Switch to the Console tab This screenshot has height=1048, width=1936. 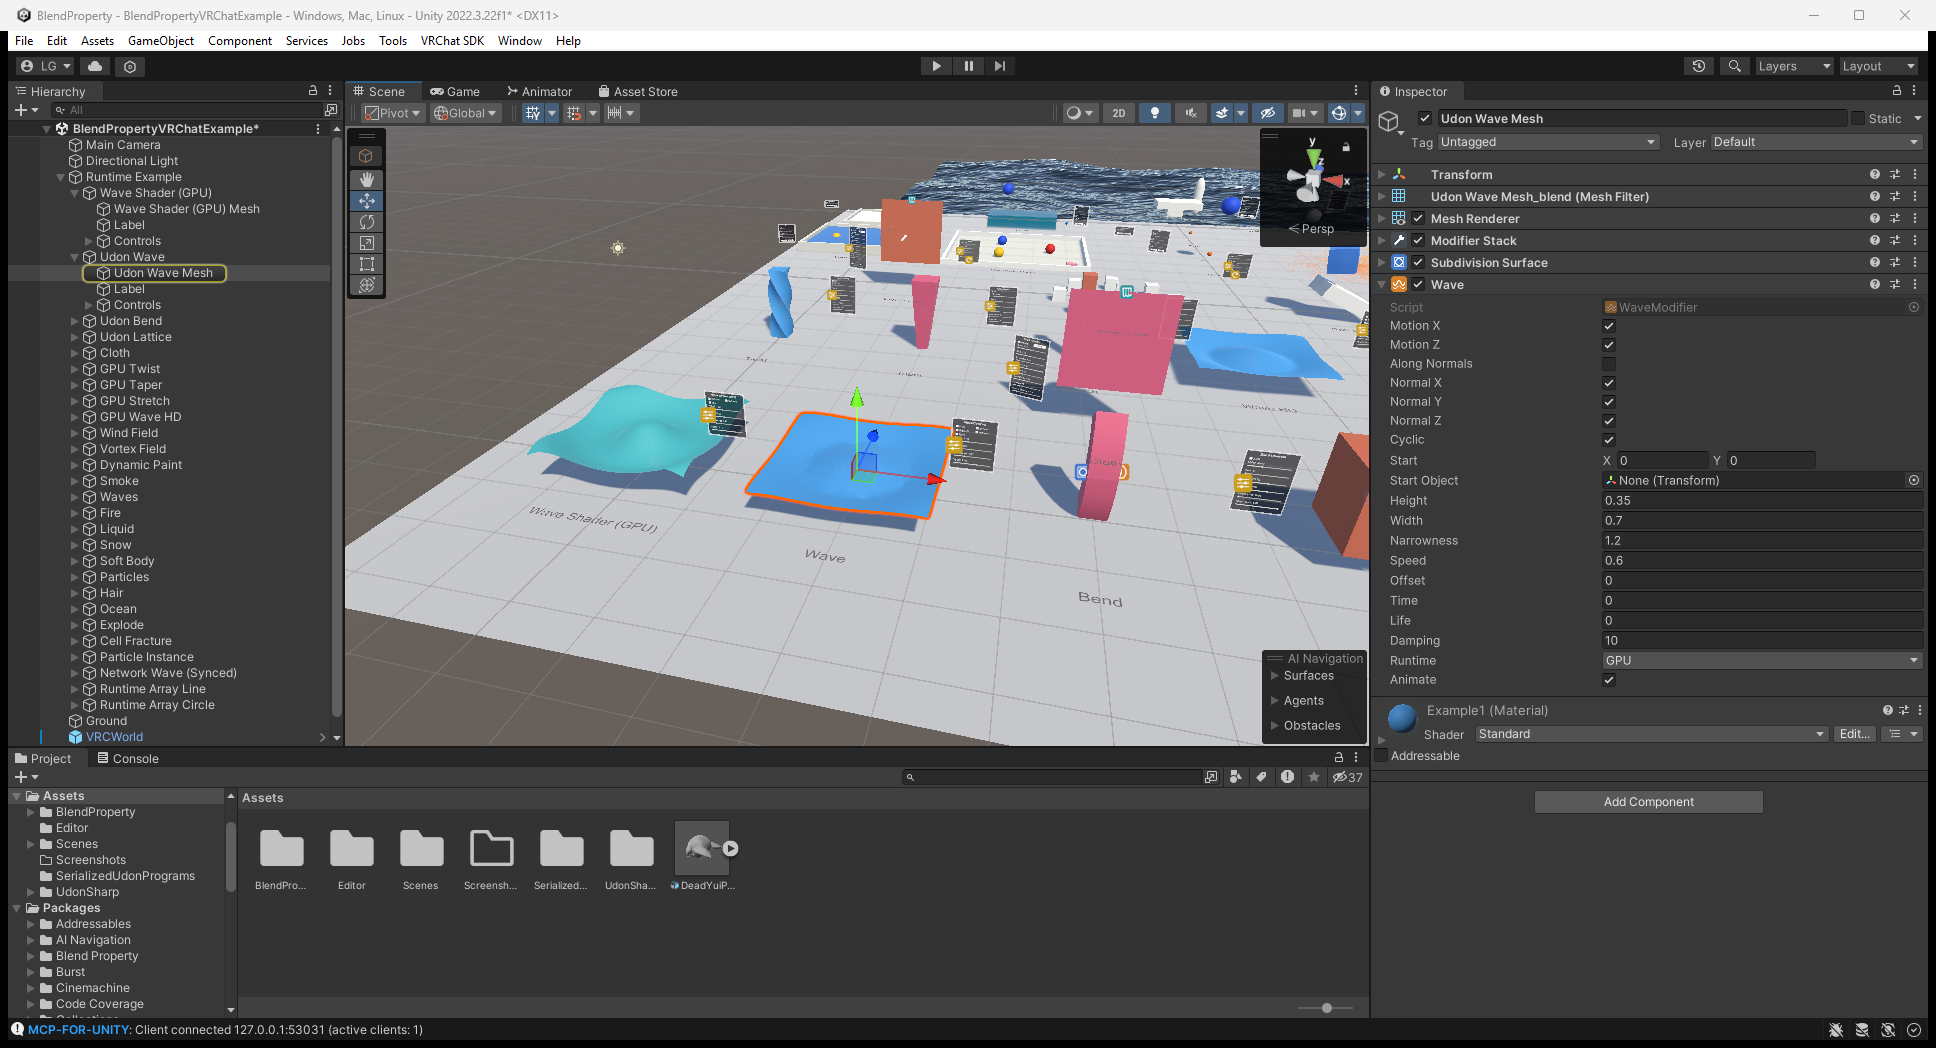point(128,758)
